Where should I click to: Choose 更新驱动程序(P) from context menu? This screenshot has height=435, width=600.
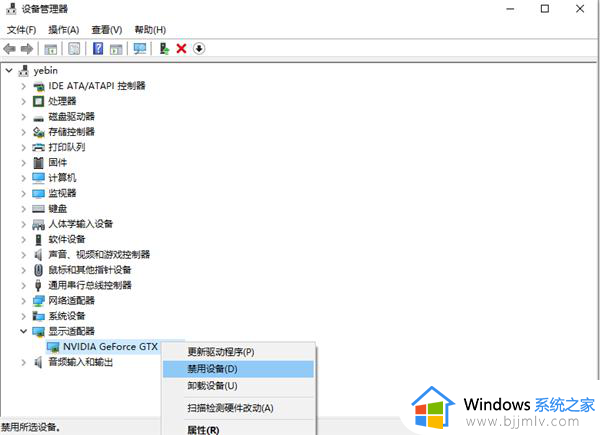click(x=238, y=352)
